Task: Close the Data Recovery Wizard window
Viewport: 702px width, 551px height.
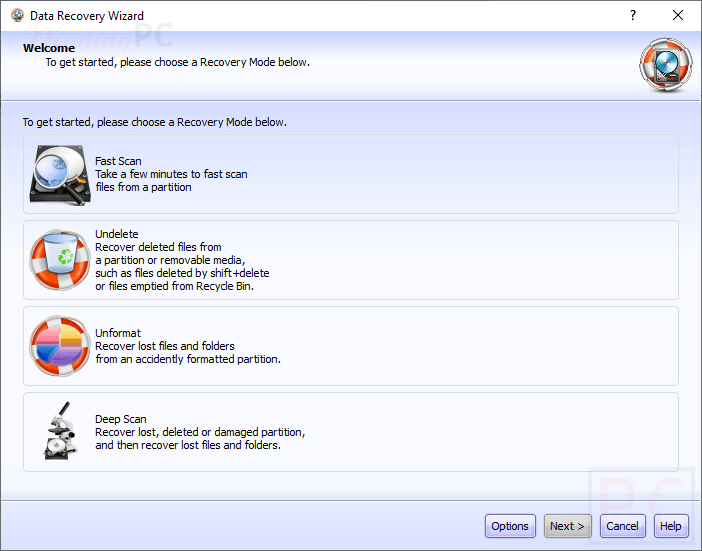Action: (x=678, y=16)
